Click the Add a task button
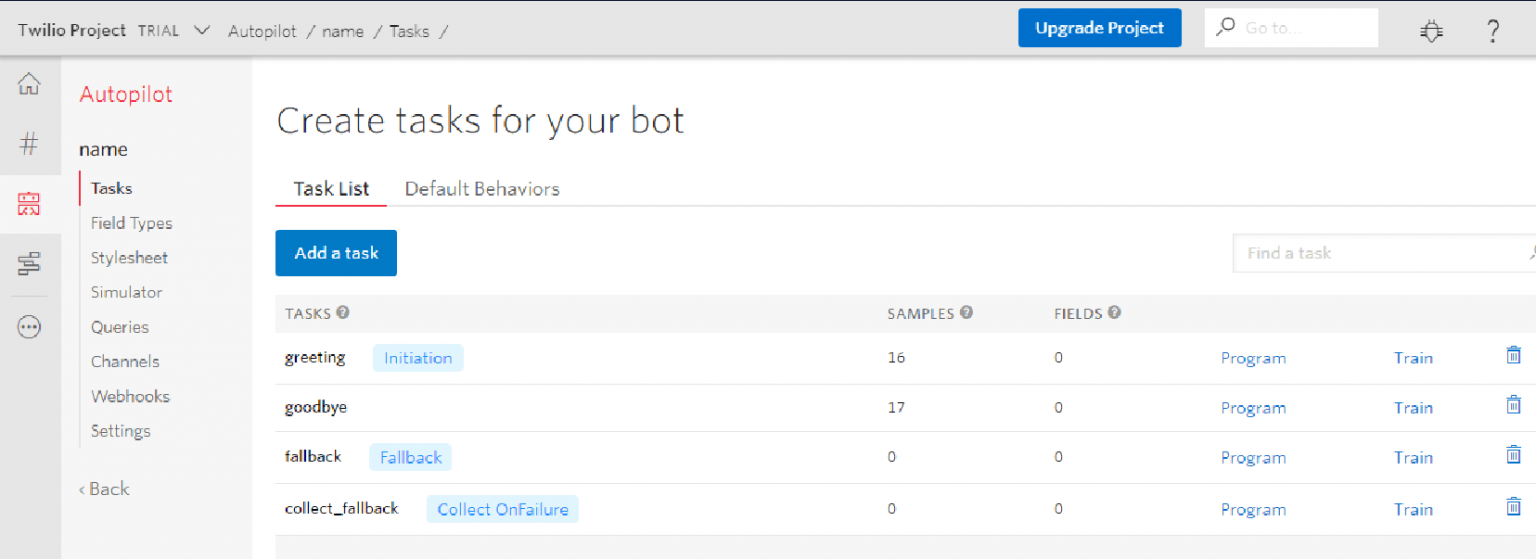Viewport: 1536px width, 559px height. 336,253
